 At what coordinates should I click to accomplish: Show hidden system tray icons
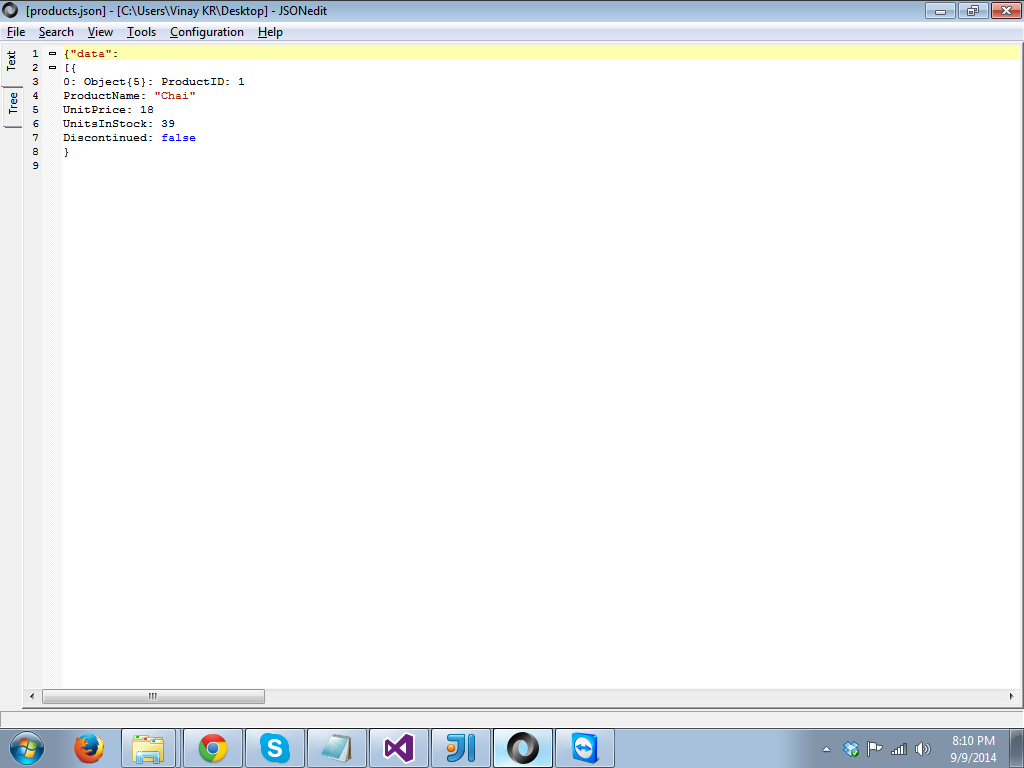tap(826, 749)
